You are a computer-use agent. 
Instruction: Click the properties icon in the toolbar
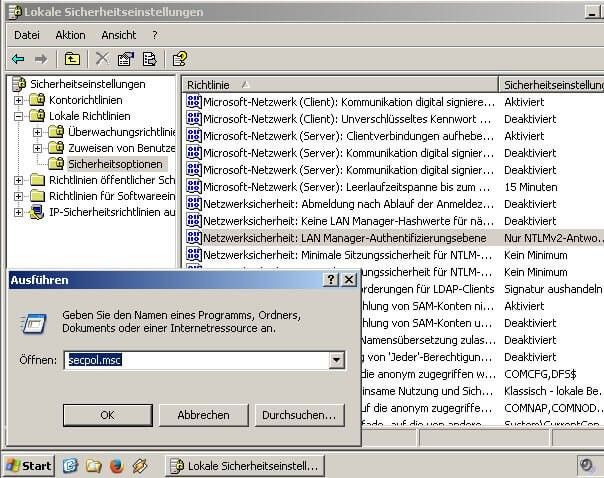125,59
